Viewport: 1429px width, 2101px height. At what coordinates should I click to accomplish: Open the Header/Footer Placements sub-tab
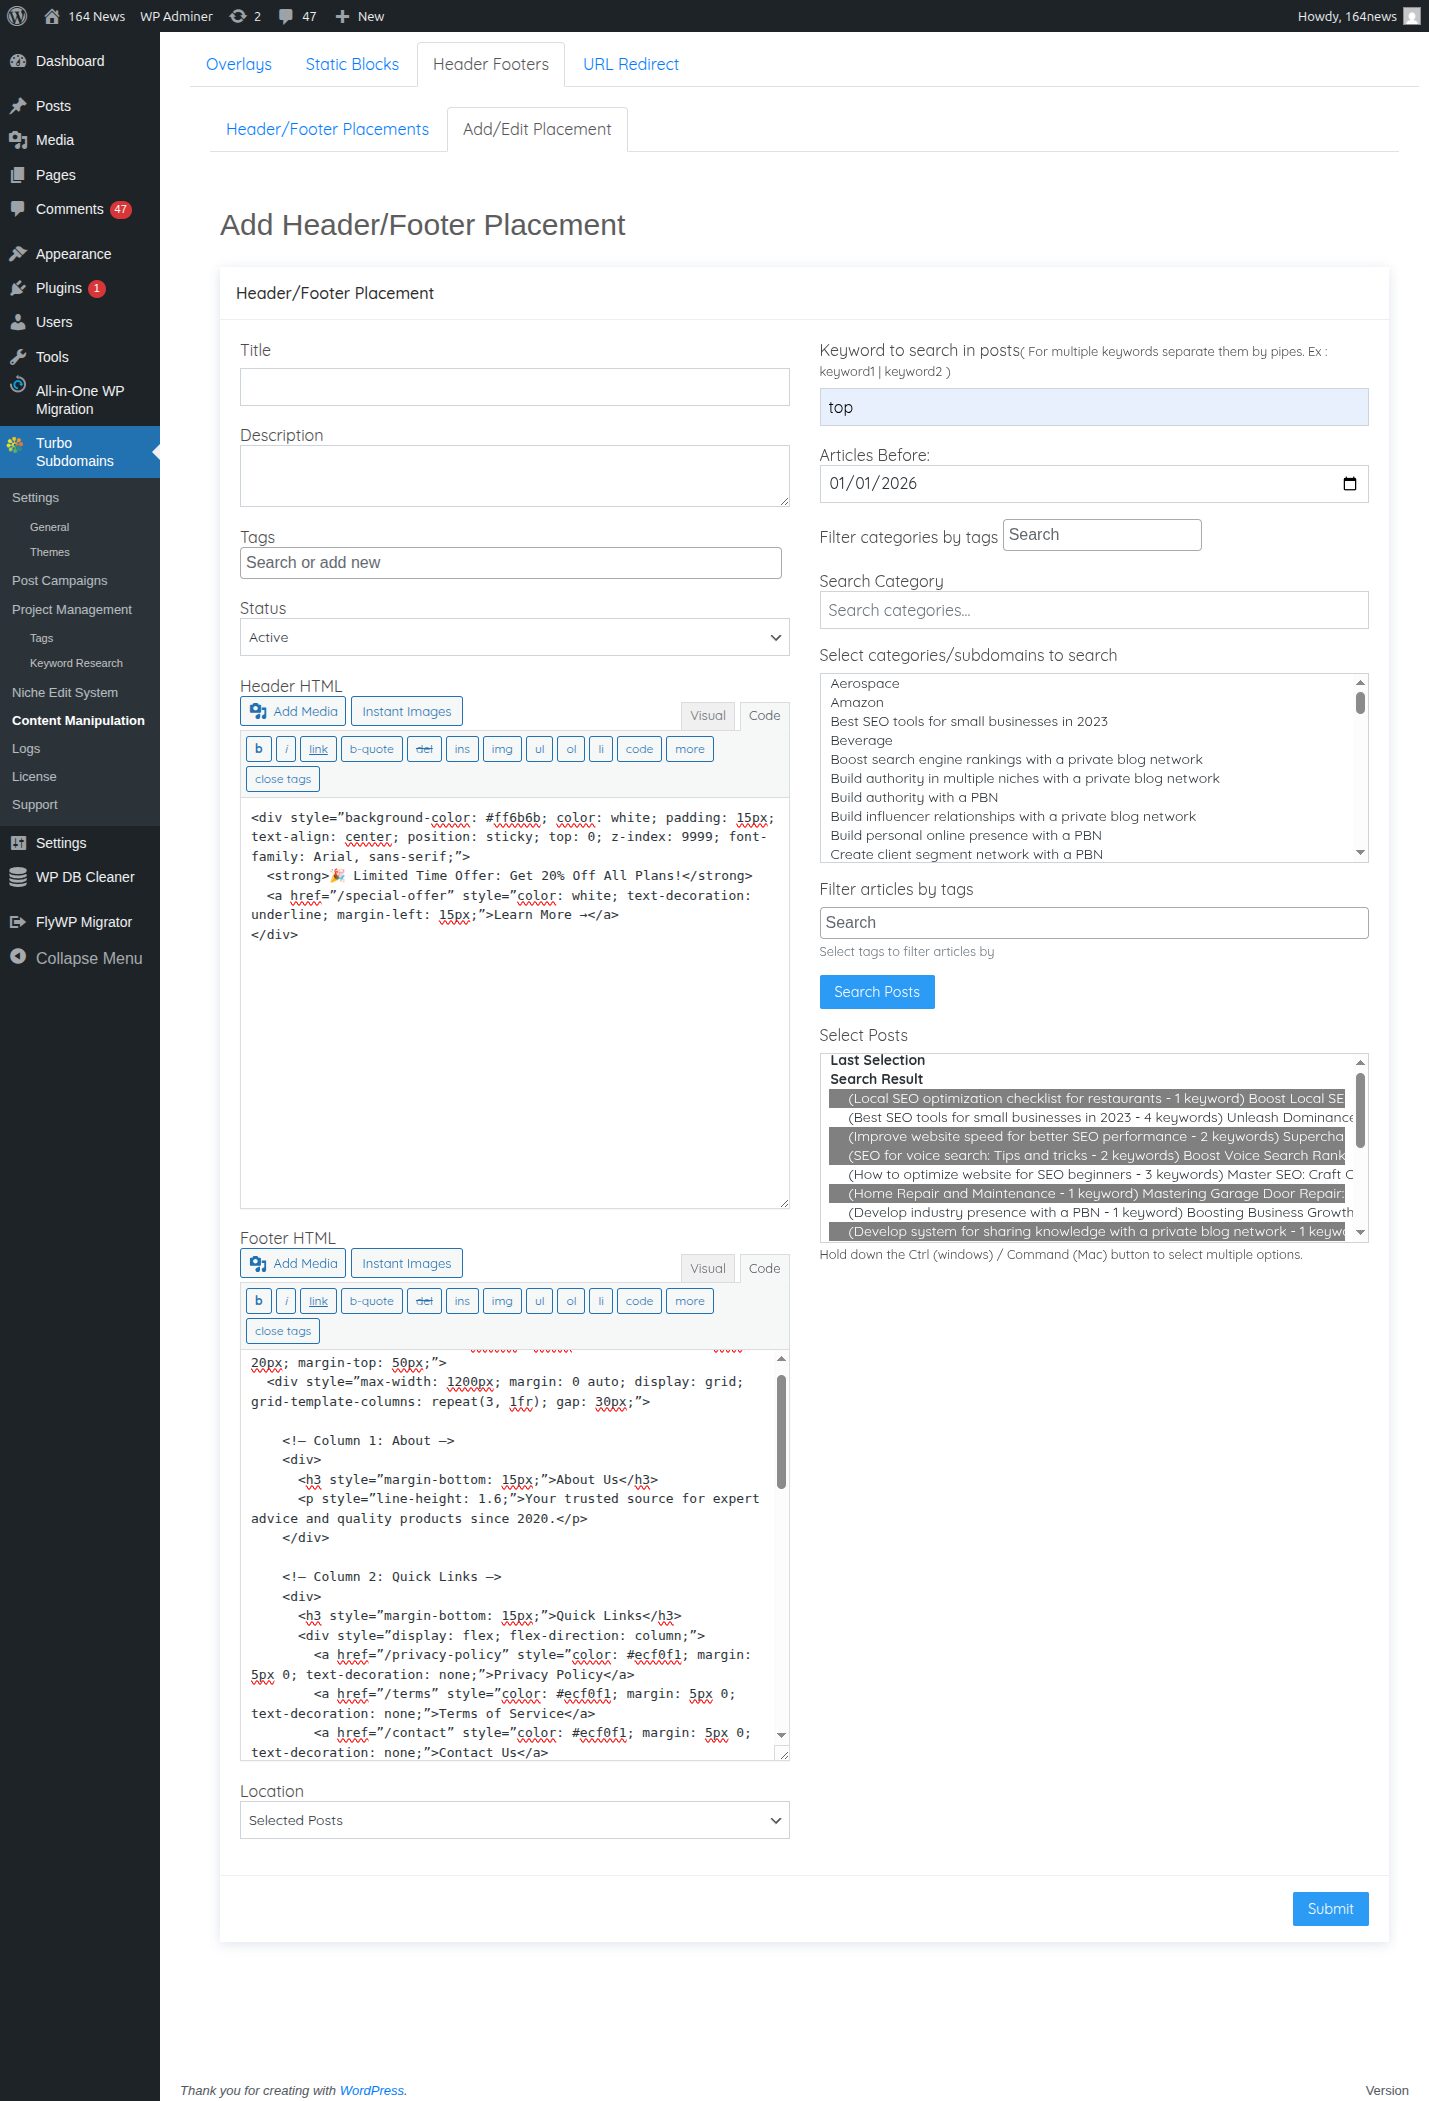(327, 129)
